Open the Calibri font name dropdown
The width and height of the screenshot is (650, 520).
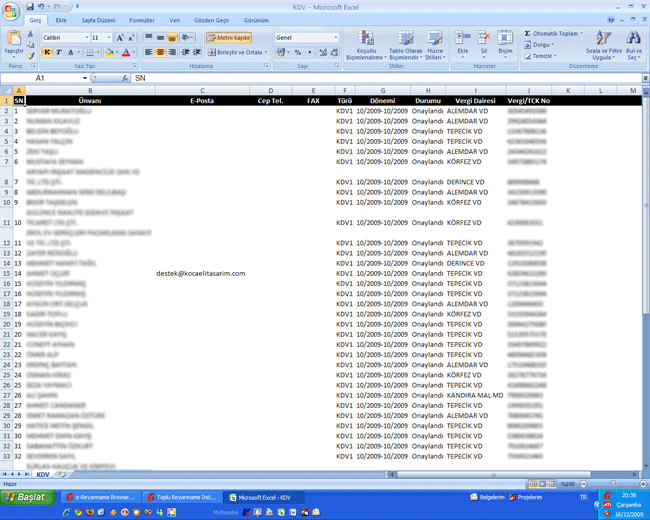(87, 38)
